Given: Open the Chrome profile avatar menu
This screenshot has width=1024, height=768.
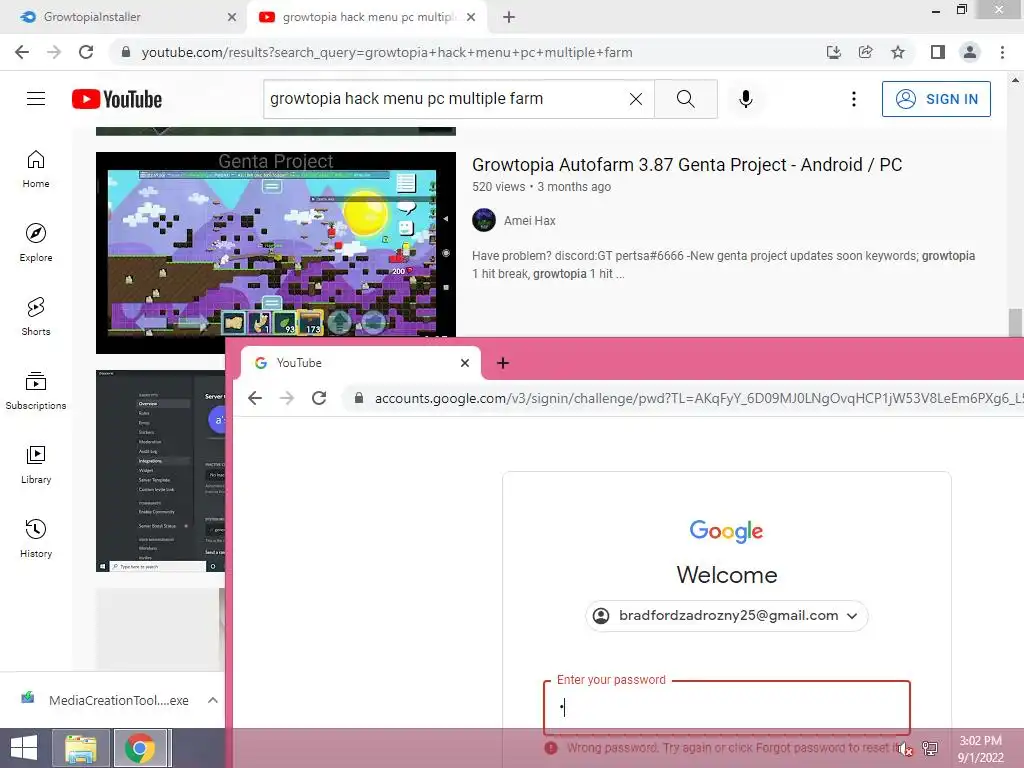Looking at the screenshot, I should tap(970, 52).
